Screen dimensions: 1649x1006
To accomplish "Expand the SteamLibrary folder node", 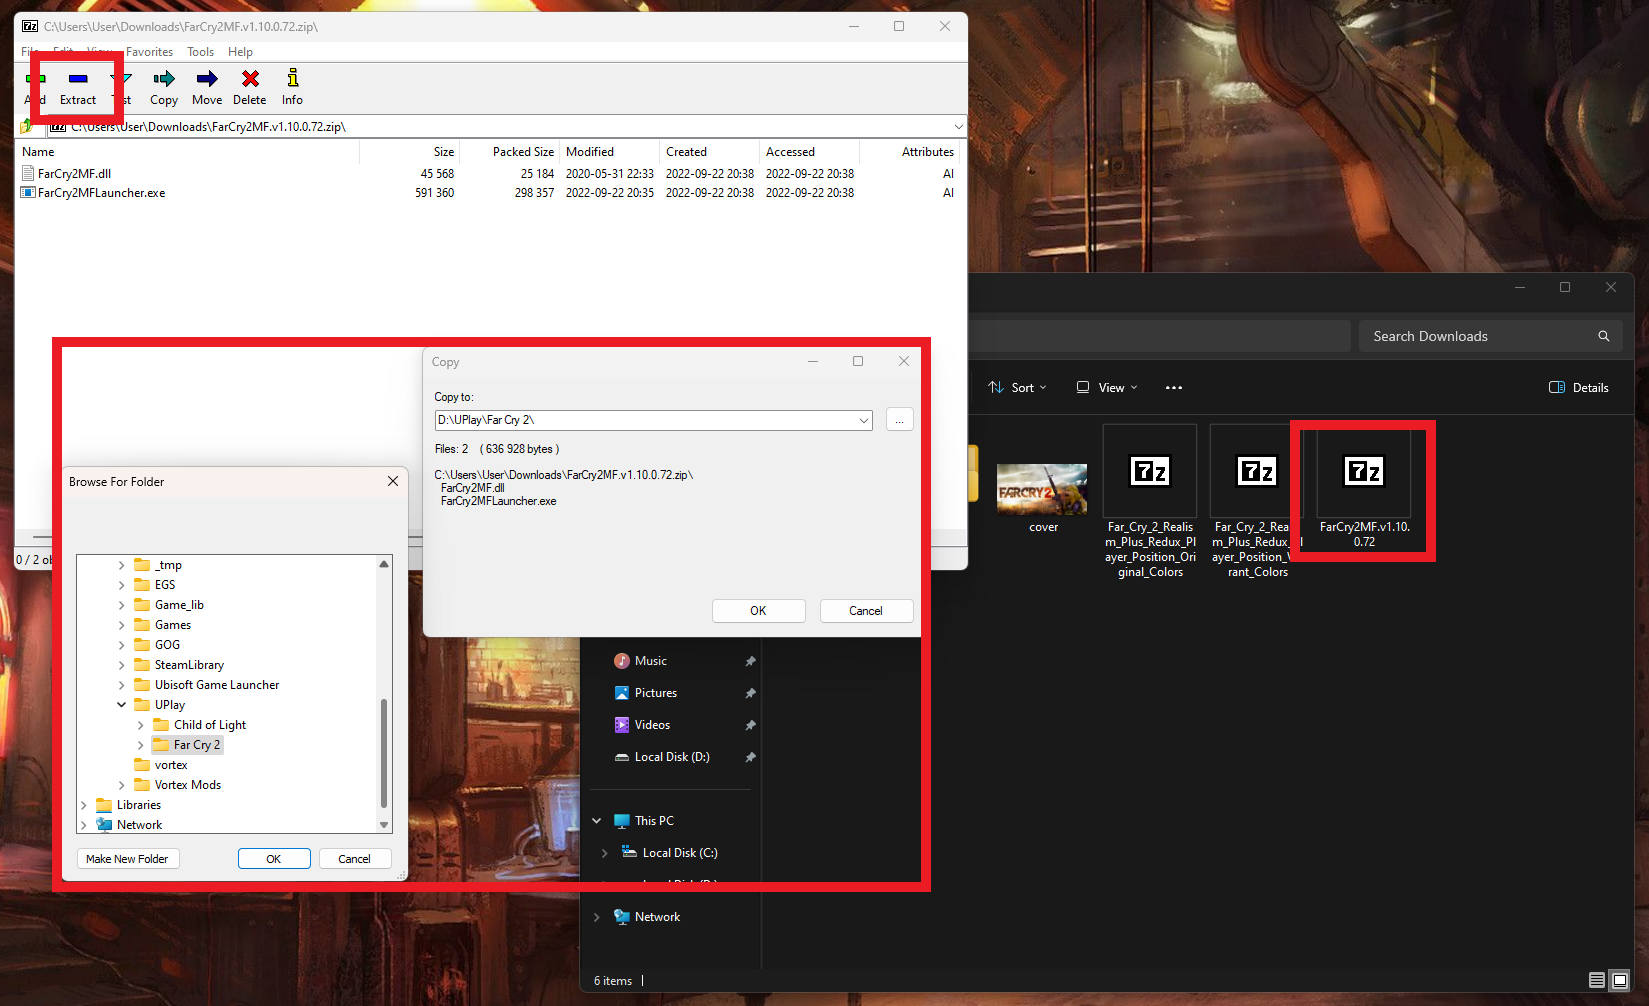I will point(122,665).
